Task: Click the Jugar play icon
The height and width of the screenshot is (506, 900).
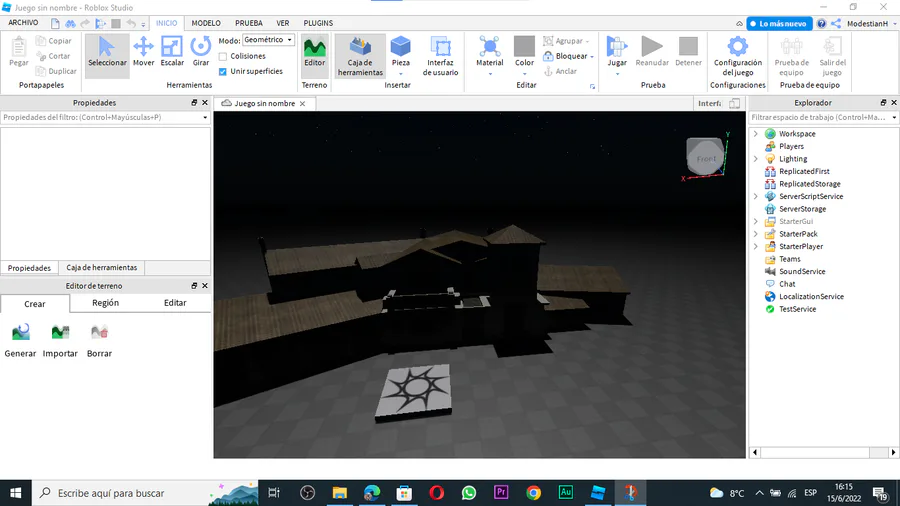Action: pos(617,46)
